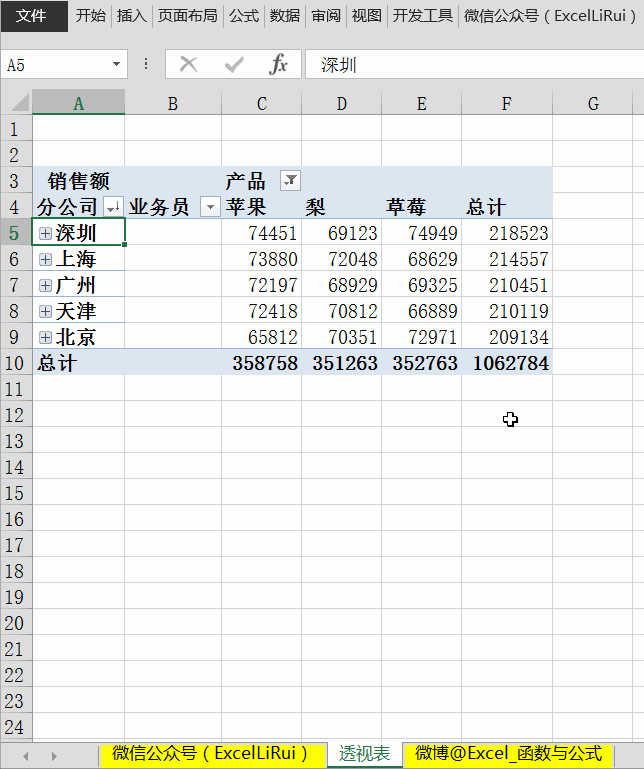Click cell with value 351263
The image size is (644, 769).
[x=341, y=363]
